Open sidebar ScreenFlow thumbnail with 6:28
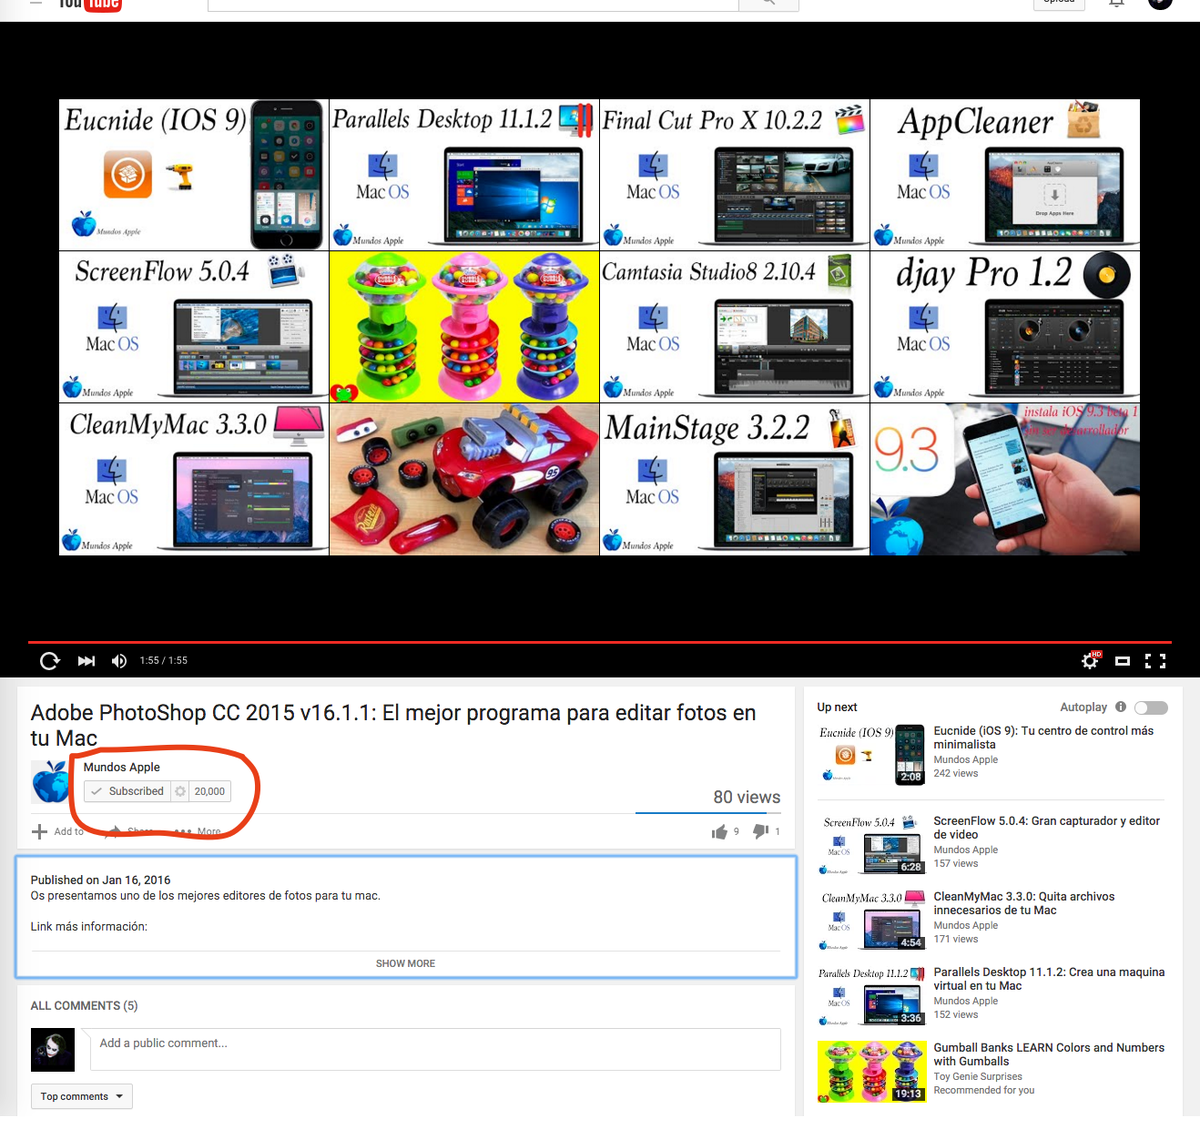Image resolution: width=1200 pixels, height=1140 pixels. (x=871, y=844)
